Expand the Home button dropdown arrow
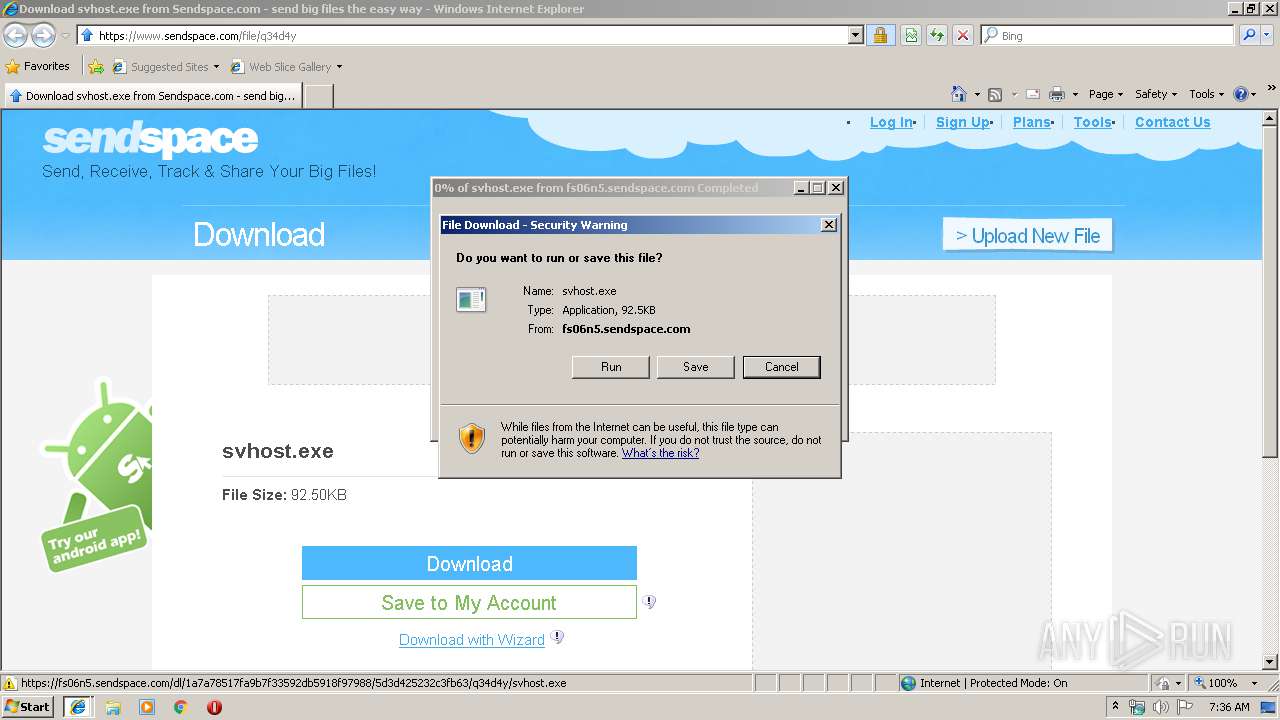1280x720 pixels. (x=976, y=94)
